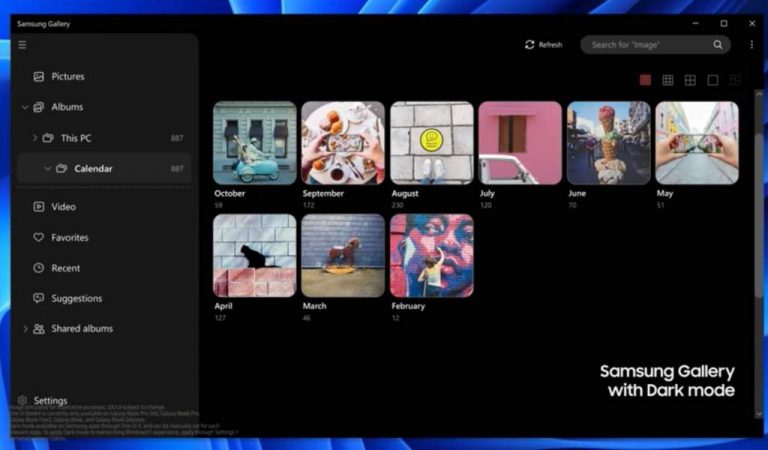Switch to the single image view
Viewport: 768px width, 450px height.
(713, 80)
